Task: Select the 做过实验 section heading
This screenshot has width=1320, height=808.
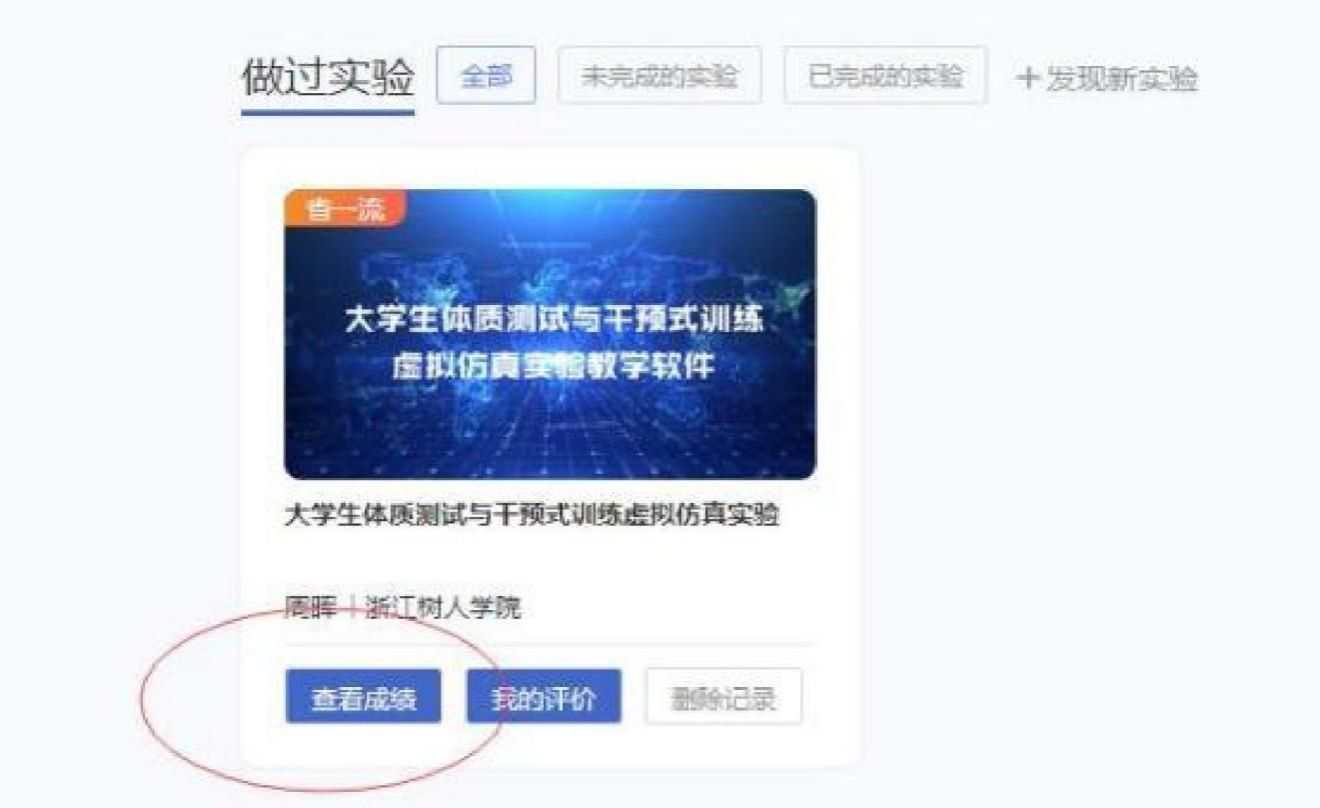Action: tap(328, 78)
